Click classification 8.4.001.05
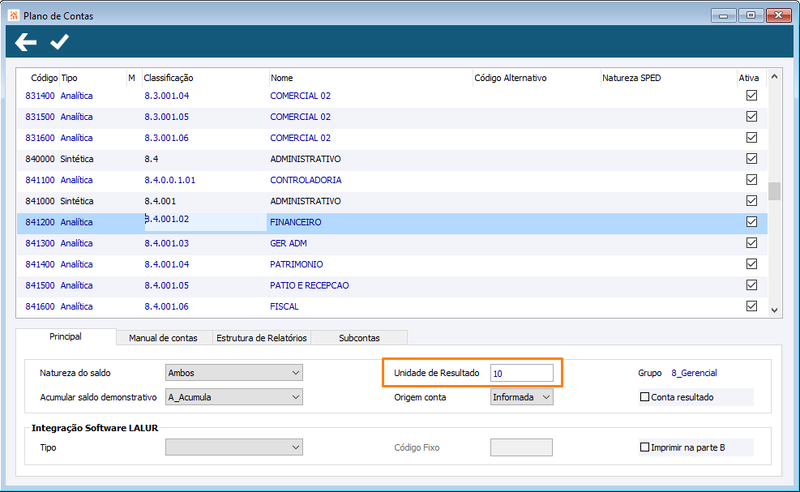This screenshot has height=492, width=800. point(166,285)
